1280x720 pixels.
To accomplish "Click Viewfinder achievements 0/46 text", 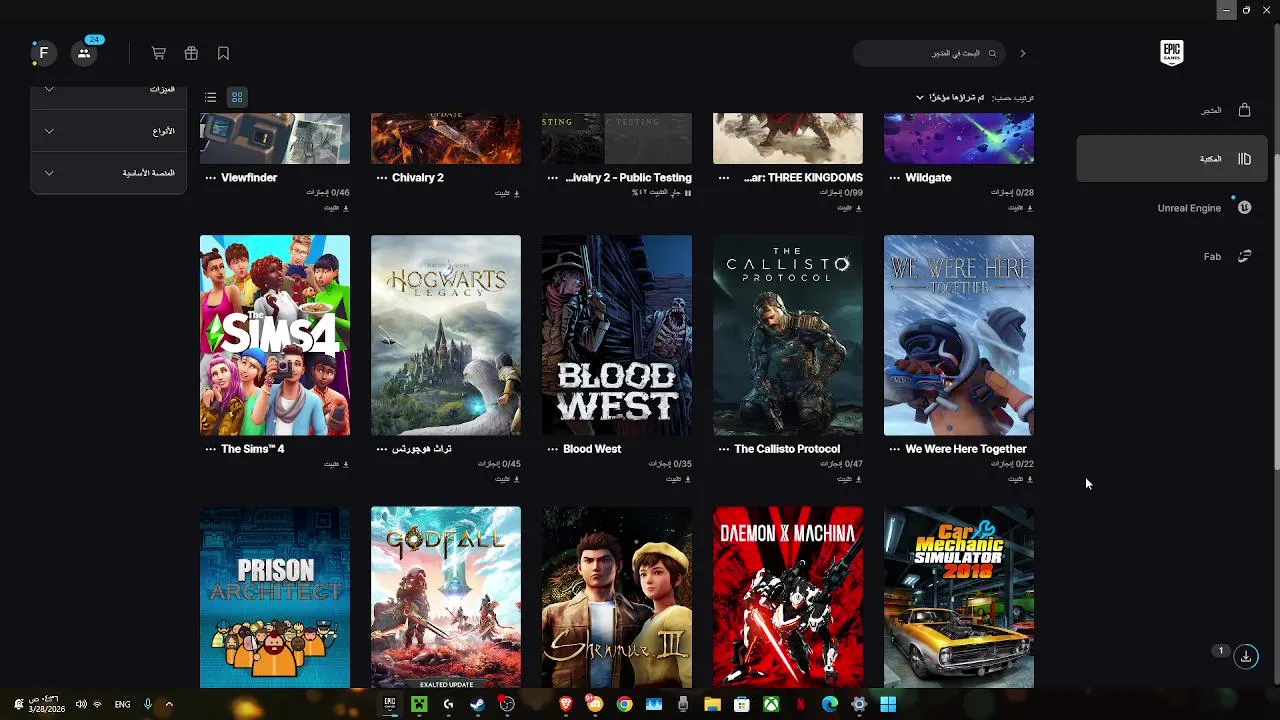I will coord(328,192).
